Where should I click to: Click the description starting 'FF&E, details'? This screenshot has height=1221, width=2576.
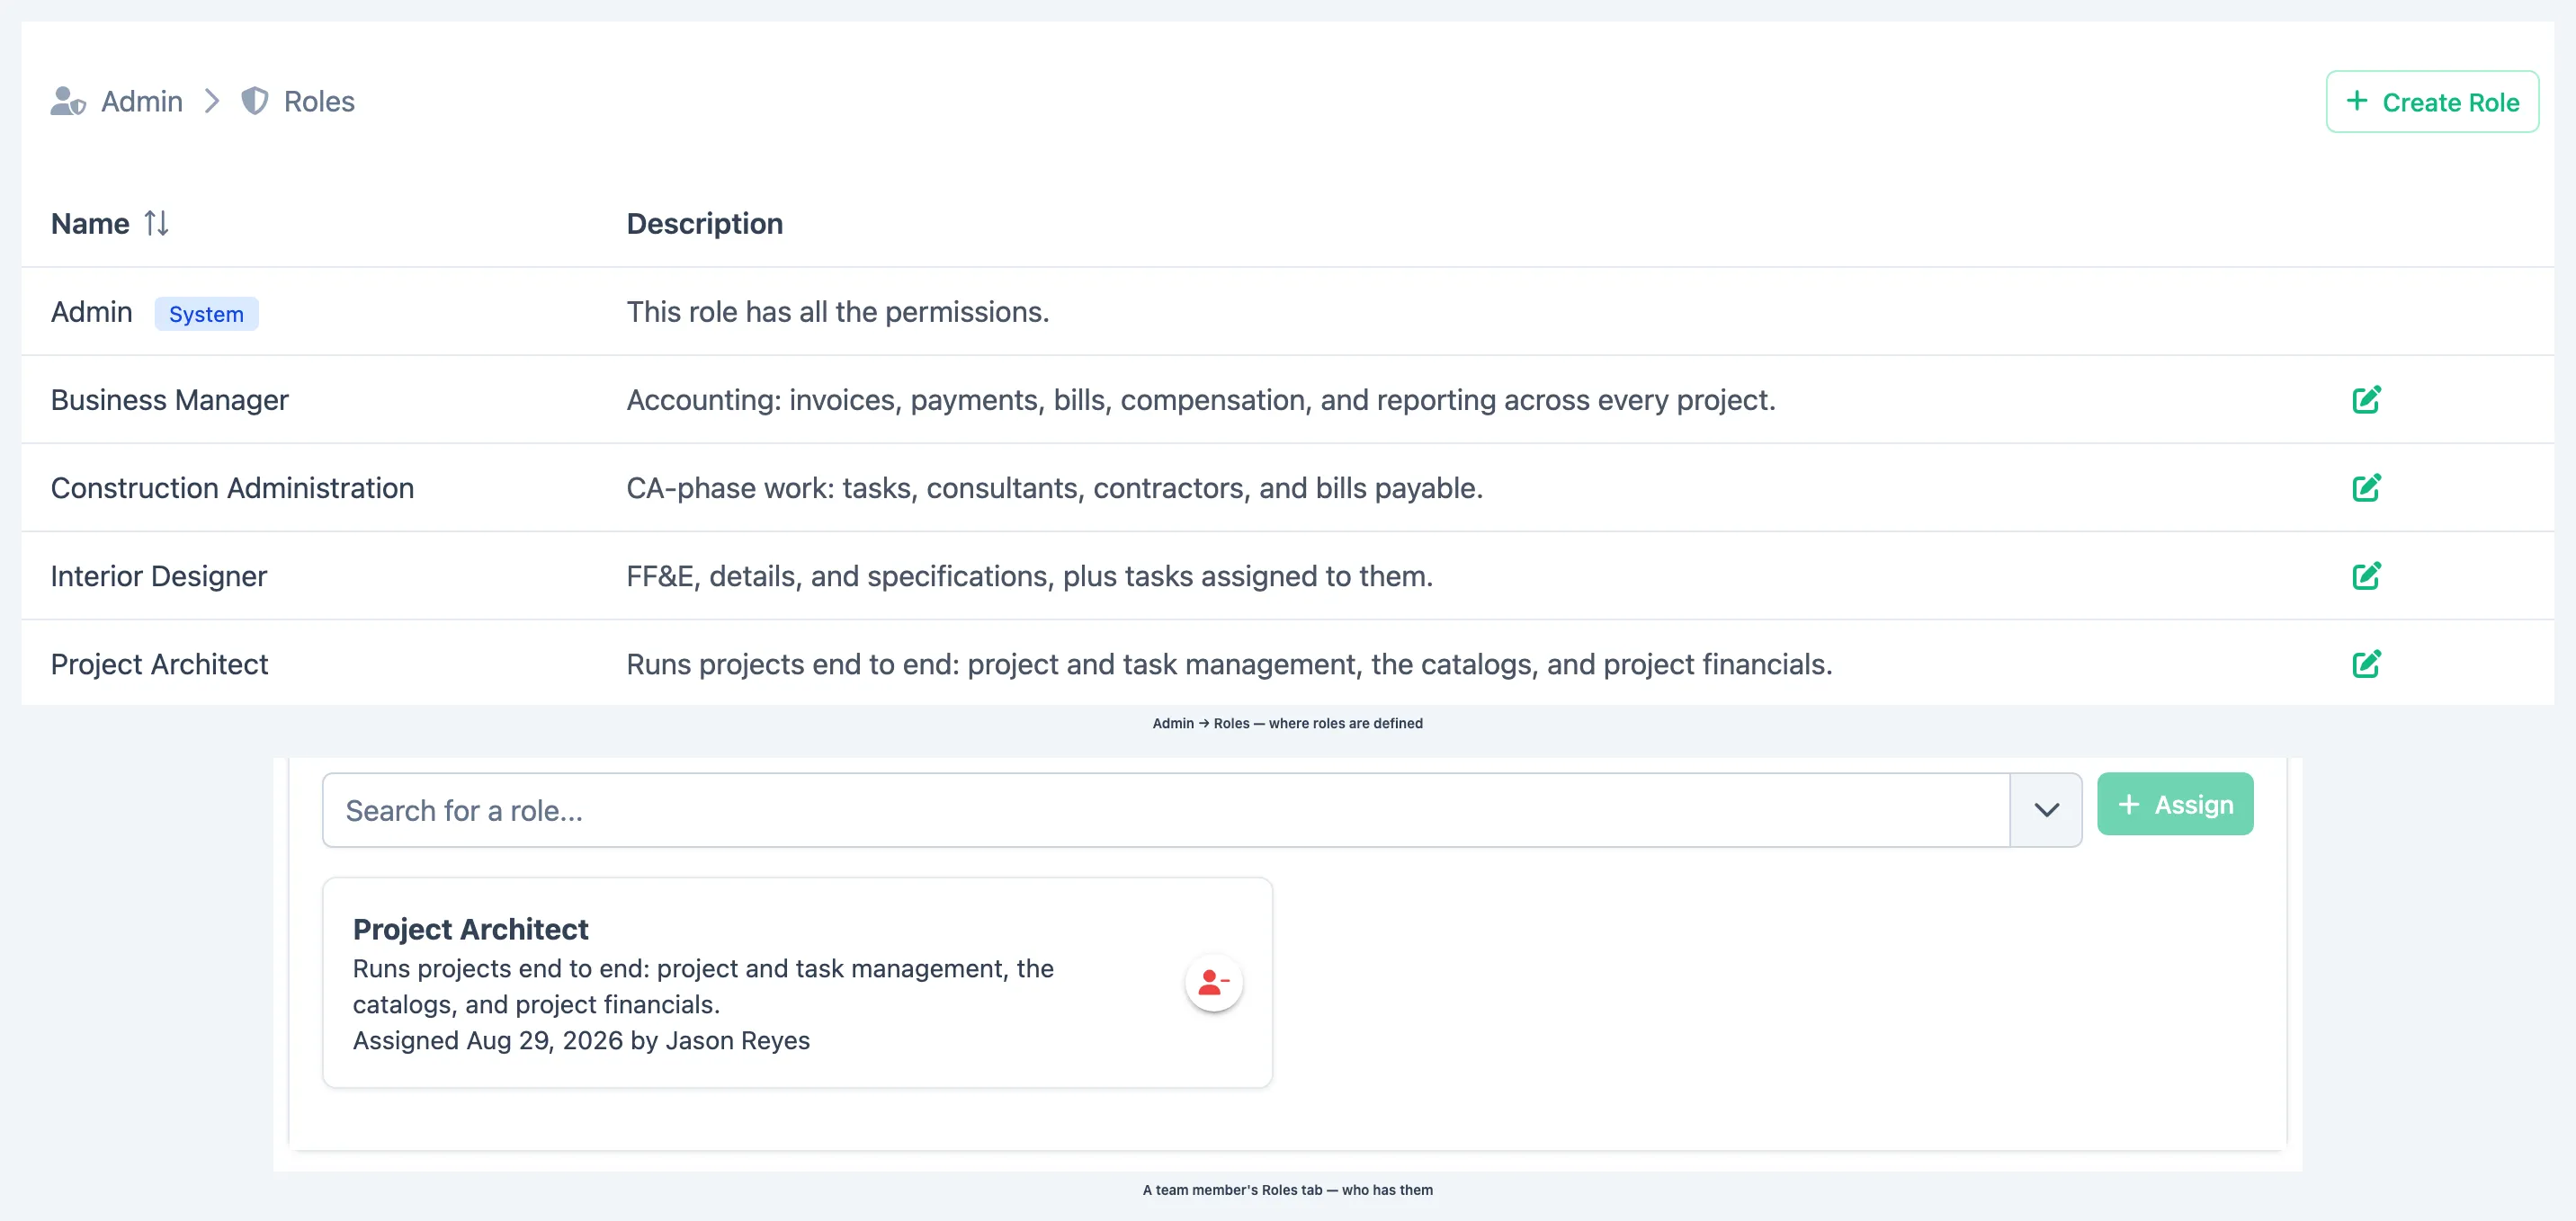1029,576
